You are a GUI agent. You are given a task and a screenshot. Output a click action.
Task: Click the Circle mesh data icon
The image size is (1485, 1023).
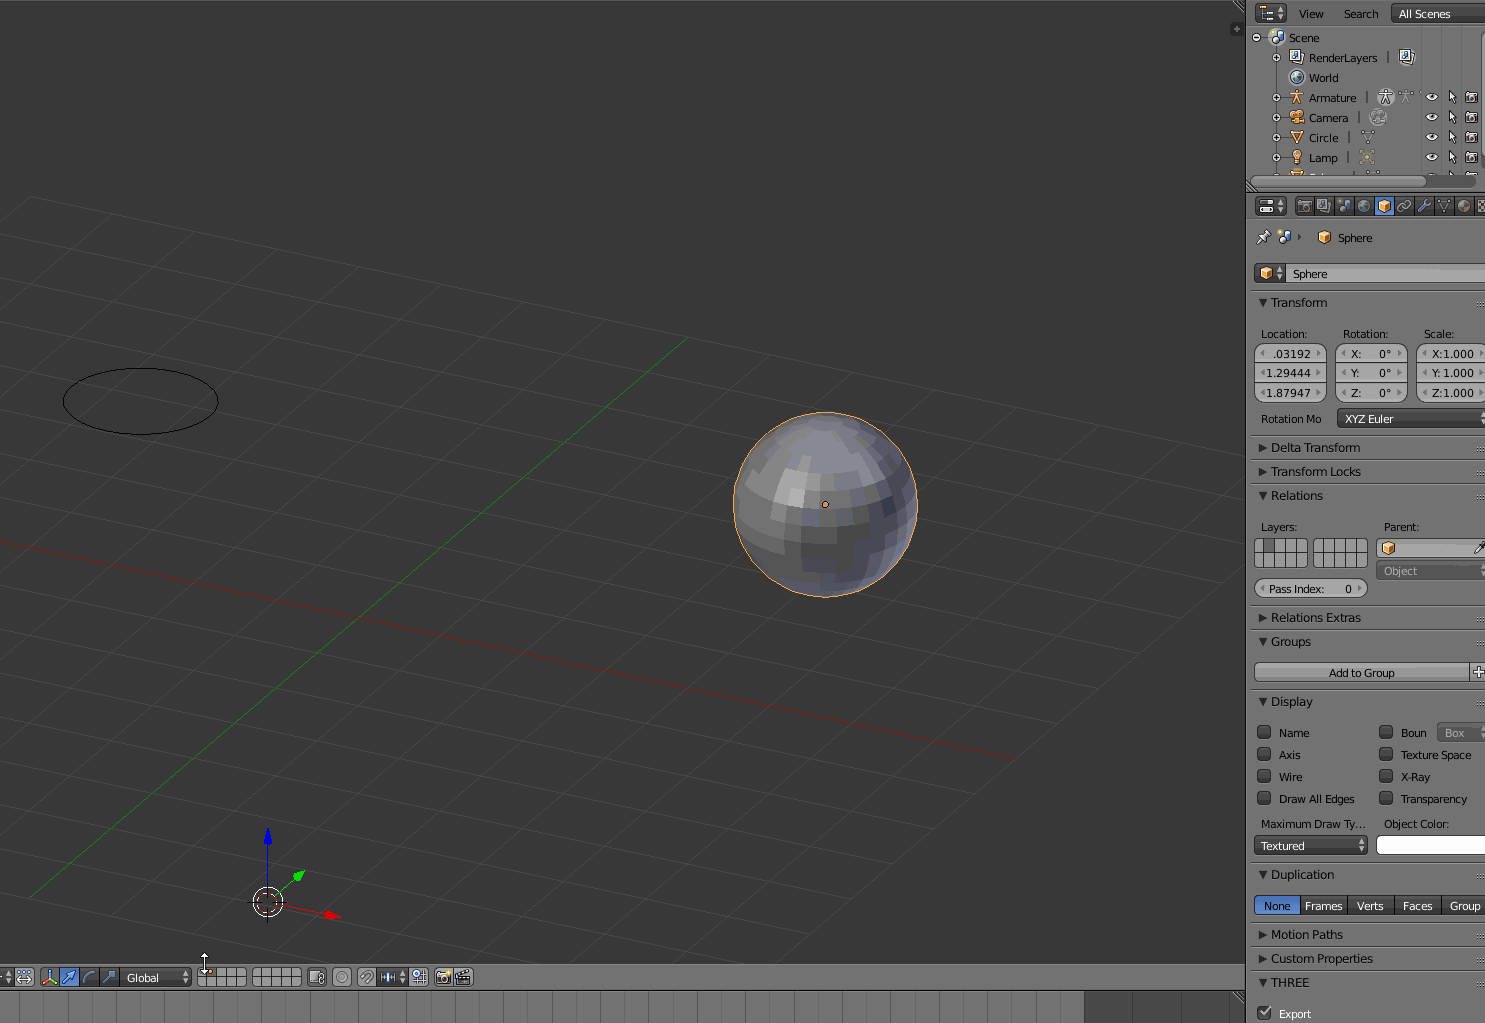click(x=1367, y=137)
